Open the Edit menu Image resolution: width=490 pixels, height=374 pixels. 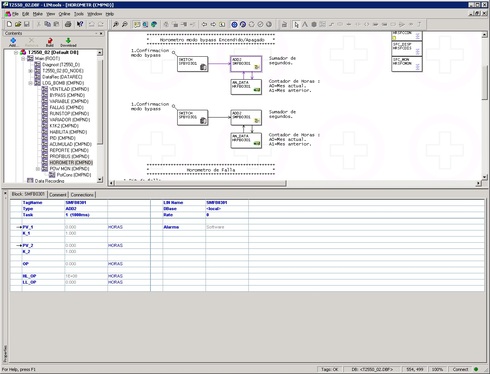(26, 14)
